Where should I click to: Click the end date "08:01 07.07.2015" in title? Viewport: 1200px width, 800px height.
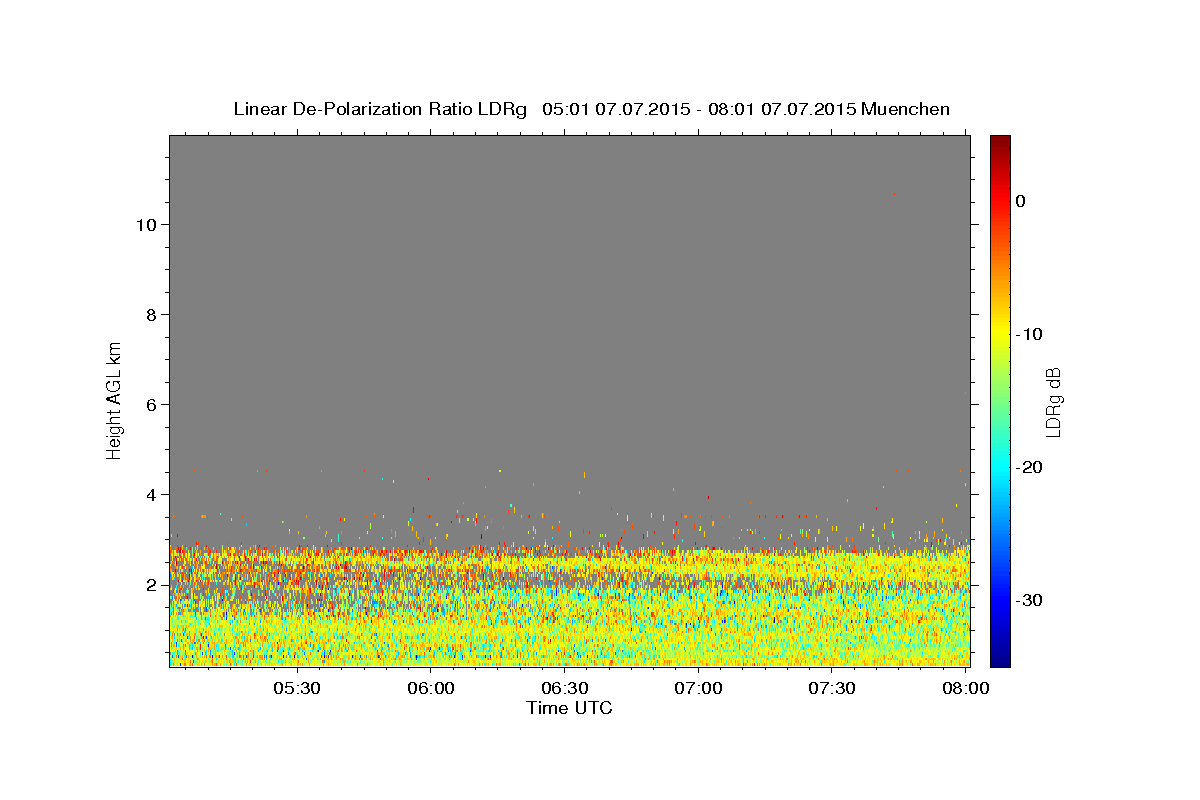[x=781, y=109]
